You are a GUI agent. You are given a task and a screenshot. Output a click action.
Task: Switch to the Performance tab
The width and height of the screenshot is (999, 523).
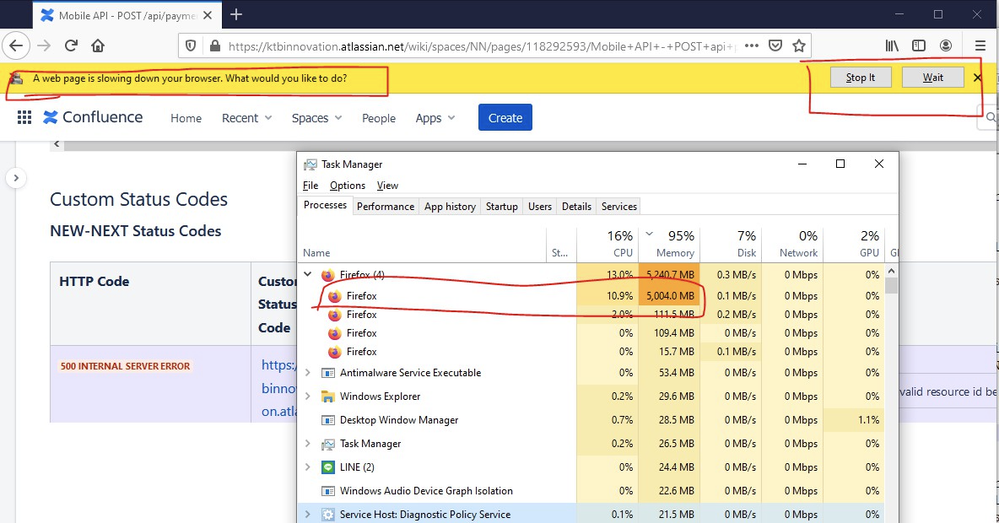click(385, 206)
